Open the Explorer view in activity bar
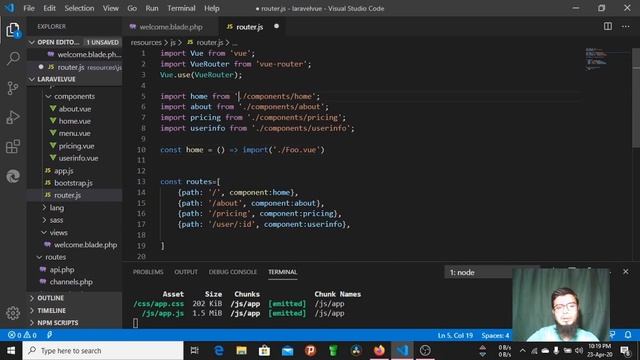Image resolution: width=640 pixels, height=360 pixels. click(13, 30)
